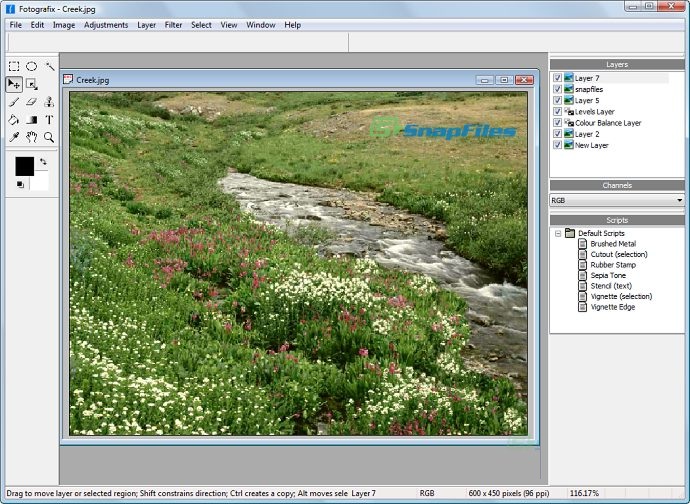The height and width of the screenshot is (504, 690).
Task: Select Layer 2 in Layers panel
Action: (x=587, y=134)
